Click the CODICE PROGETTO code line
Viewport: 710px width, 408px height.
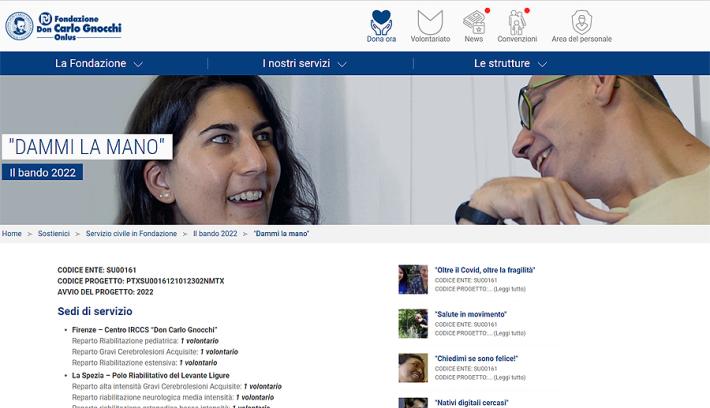(x=141, y=281)
